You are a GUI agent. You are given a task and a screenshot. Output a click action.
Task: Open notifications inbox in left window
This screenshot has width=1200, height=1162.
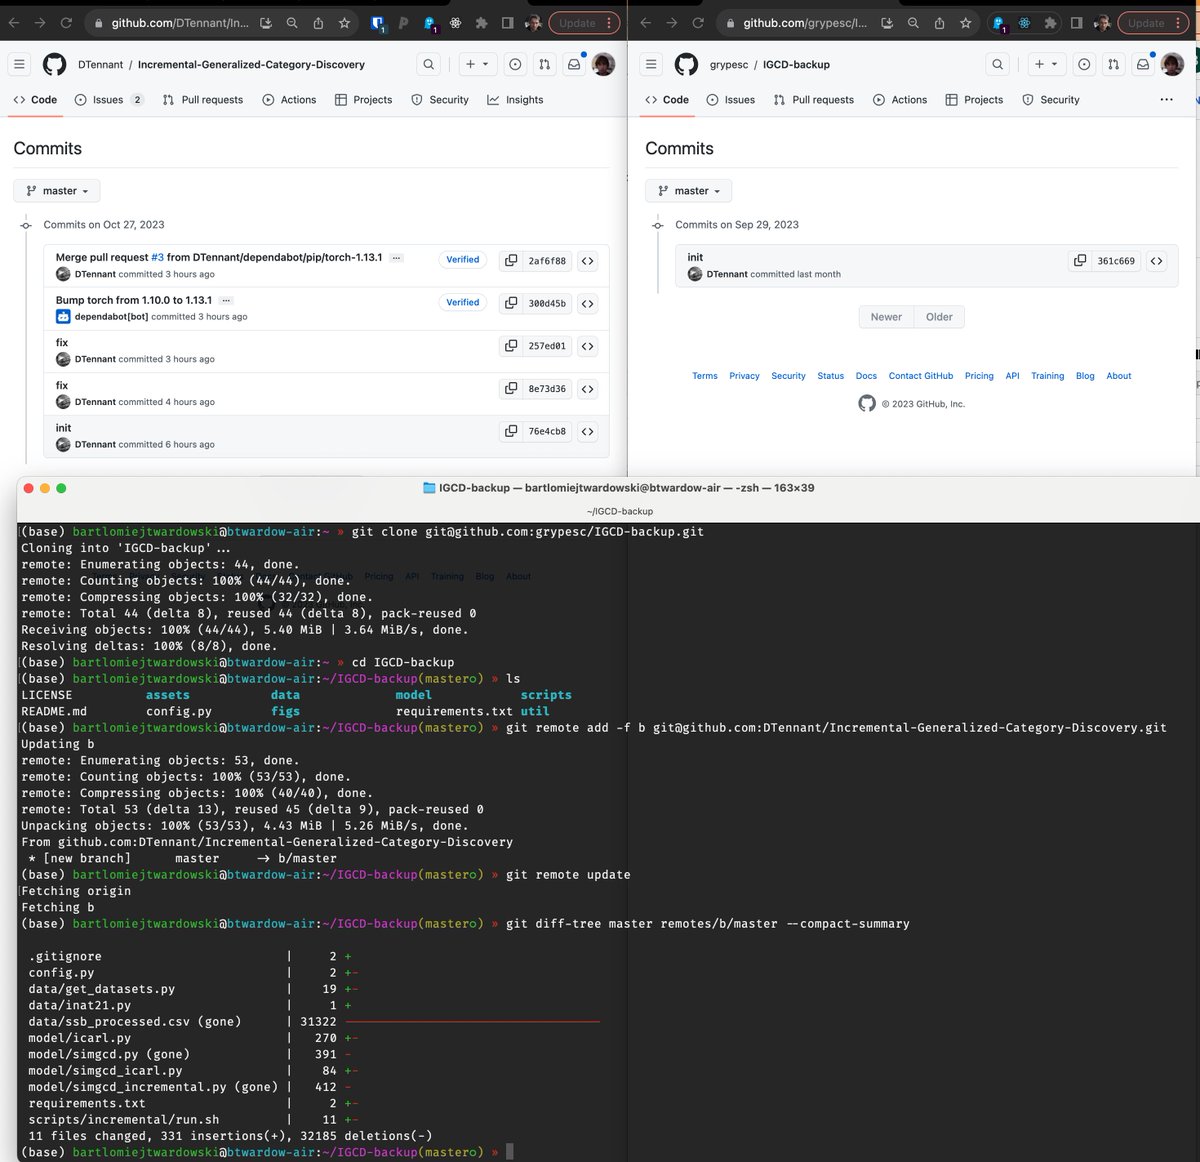click(574, 64)
